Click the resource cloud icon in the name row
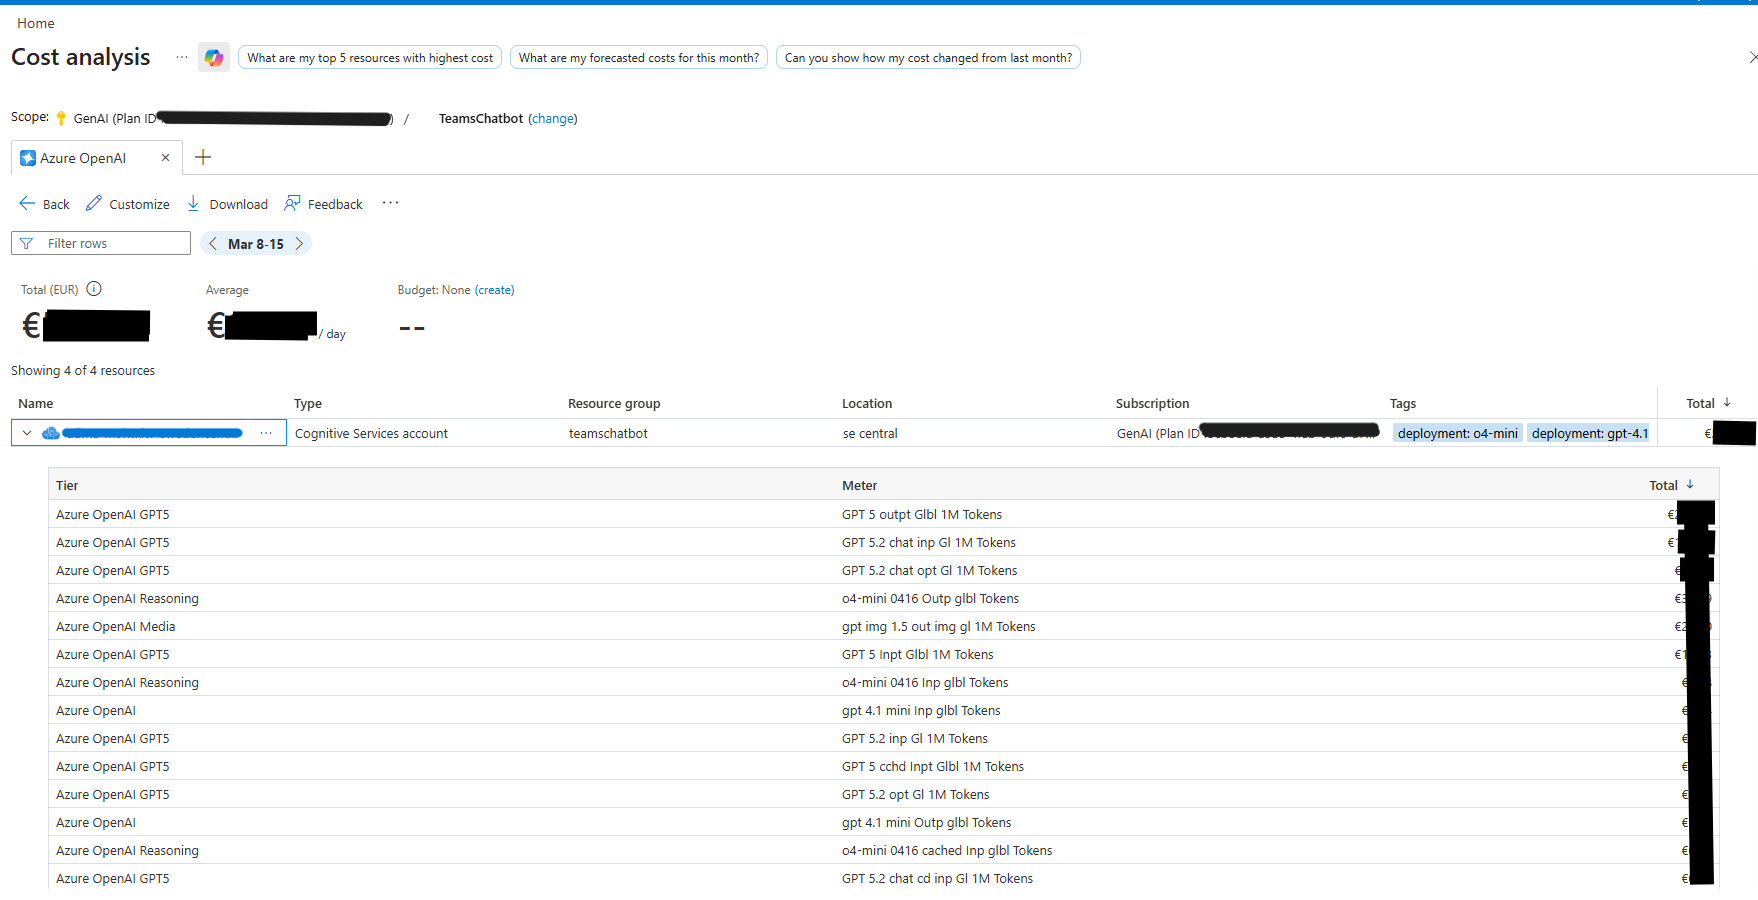 click(x=51, y=433)
